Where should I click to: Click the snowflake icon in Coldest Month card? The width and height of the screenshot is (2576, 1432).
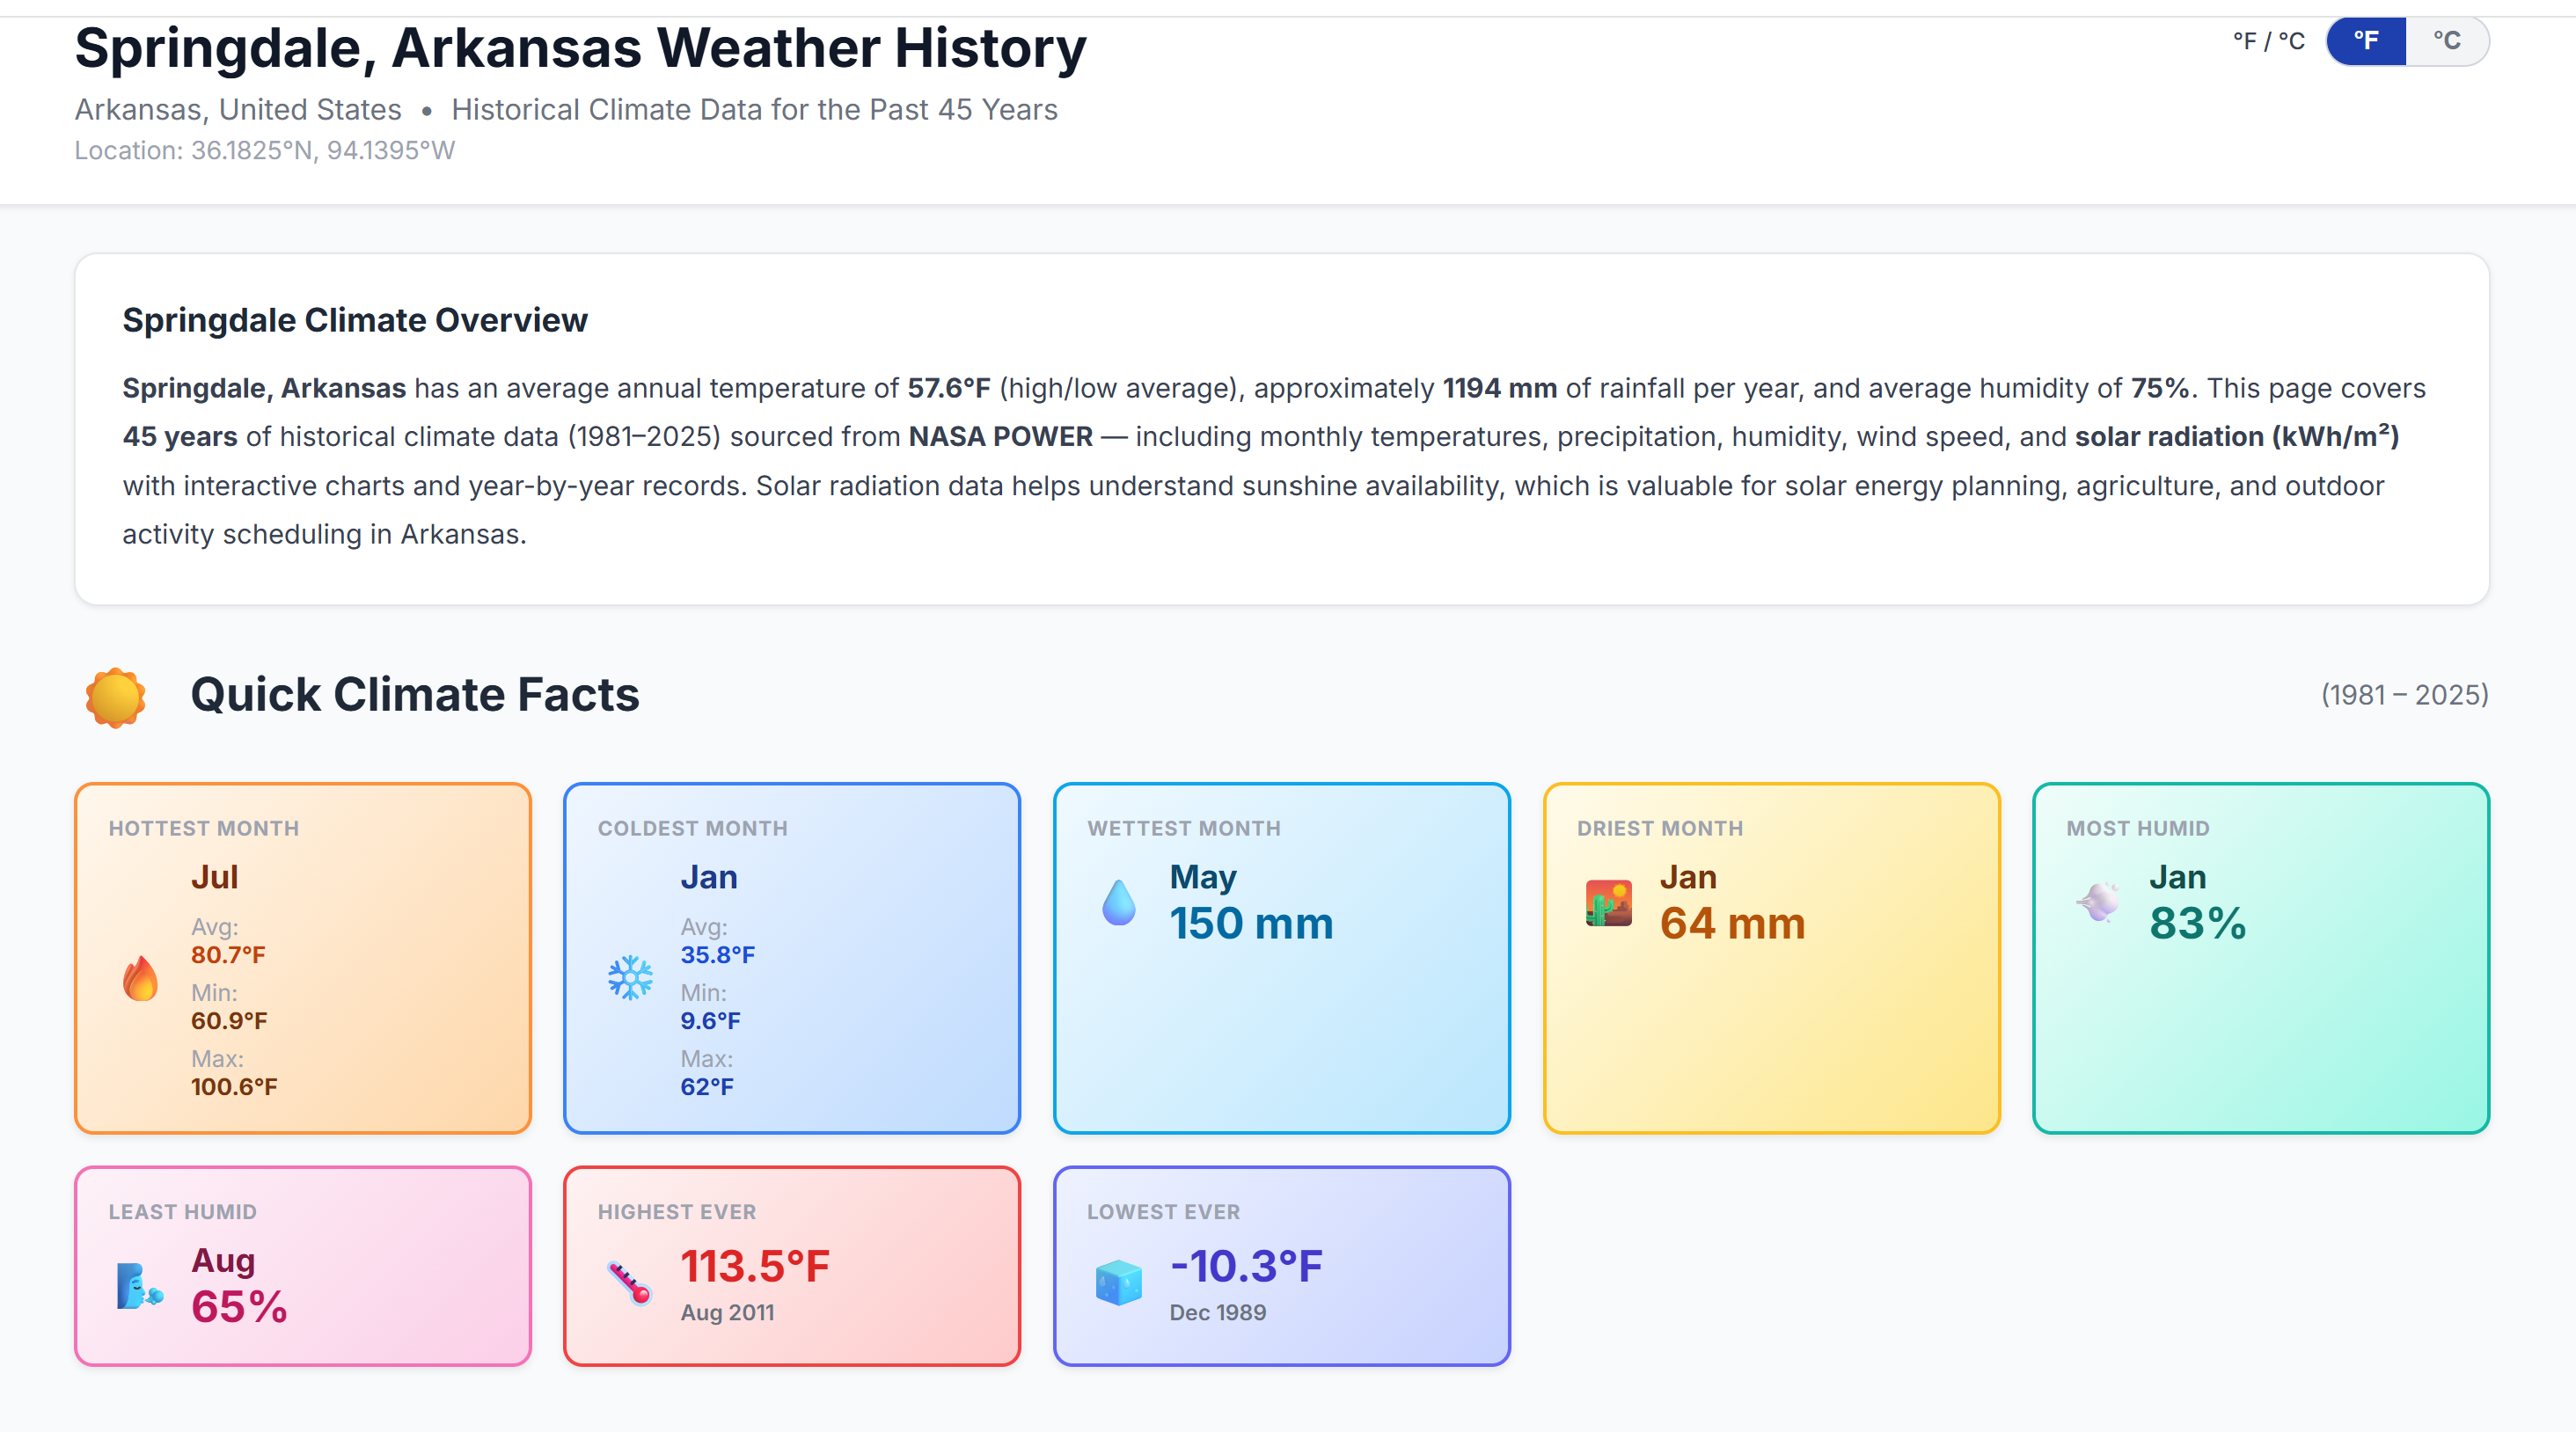pos(630,978)
